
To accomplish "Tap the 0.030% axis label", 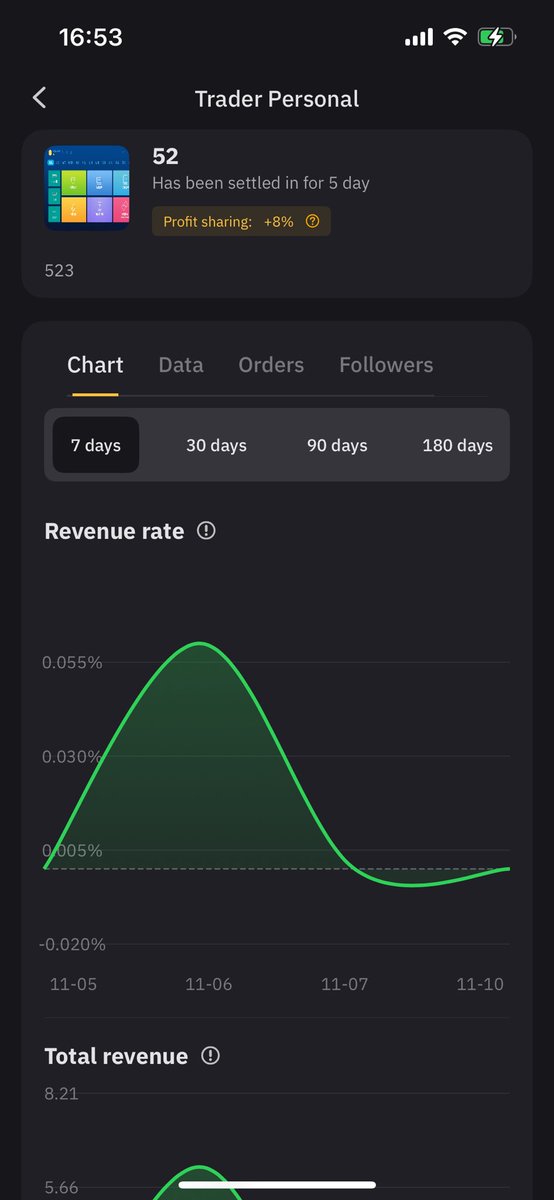I will tap(72, 756).
